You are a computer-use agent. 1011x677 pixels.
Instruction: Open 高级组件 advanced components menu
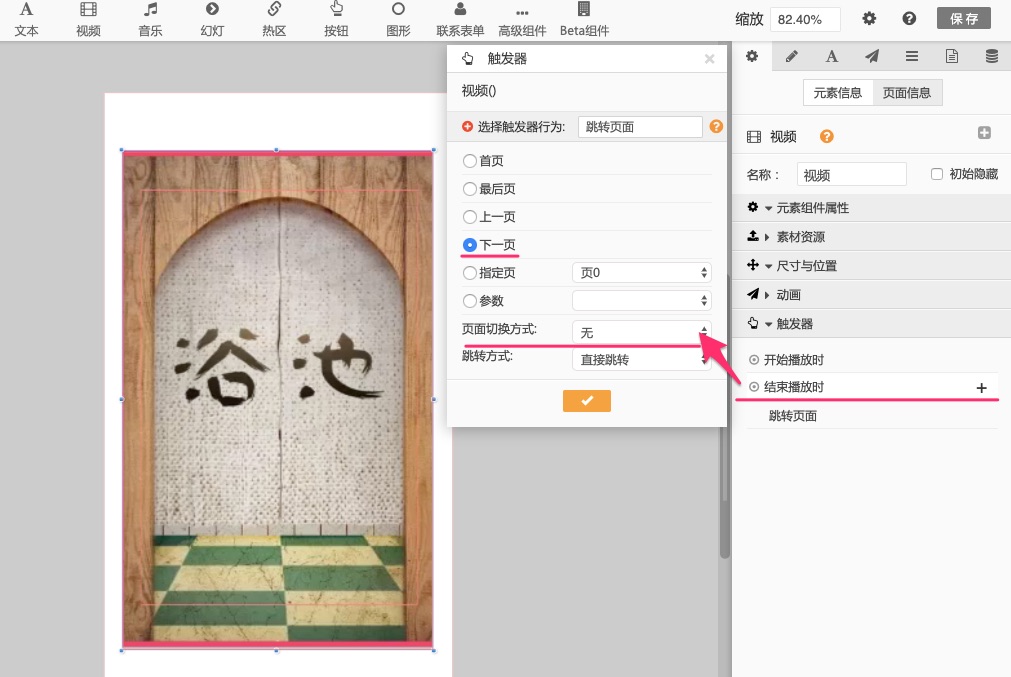522,19
